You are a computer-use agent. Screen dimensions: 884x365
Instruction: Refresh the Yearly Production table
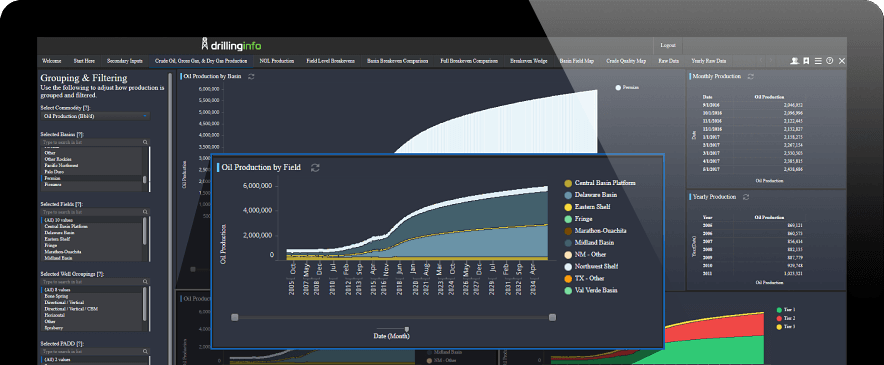click(x=746, y=197)
